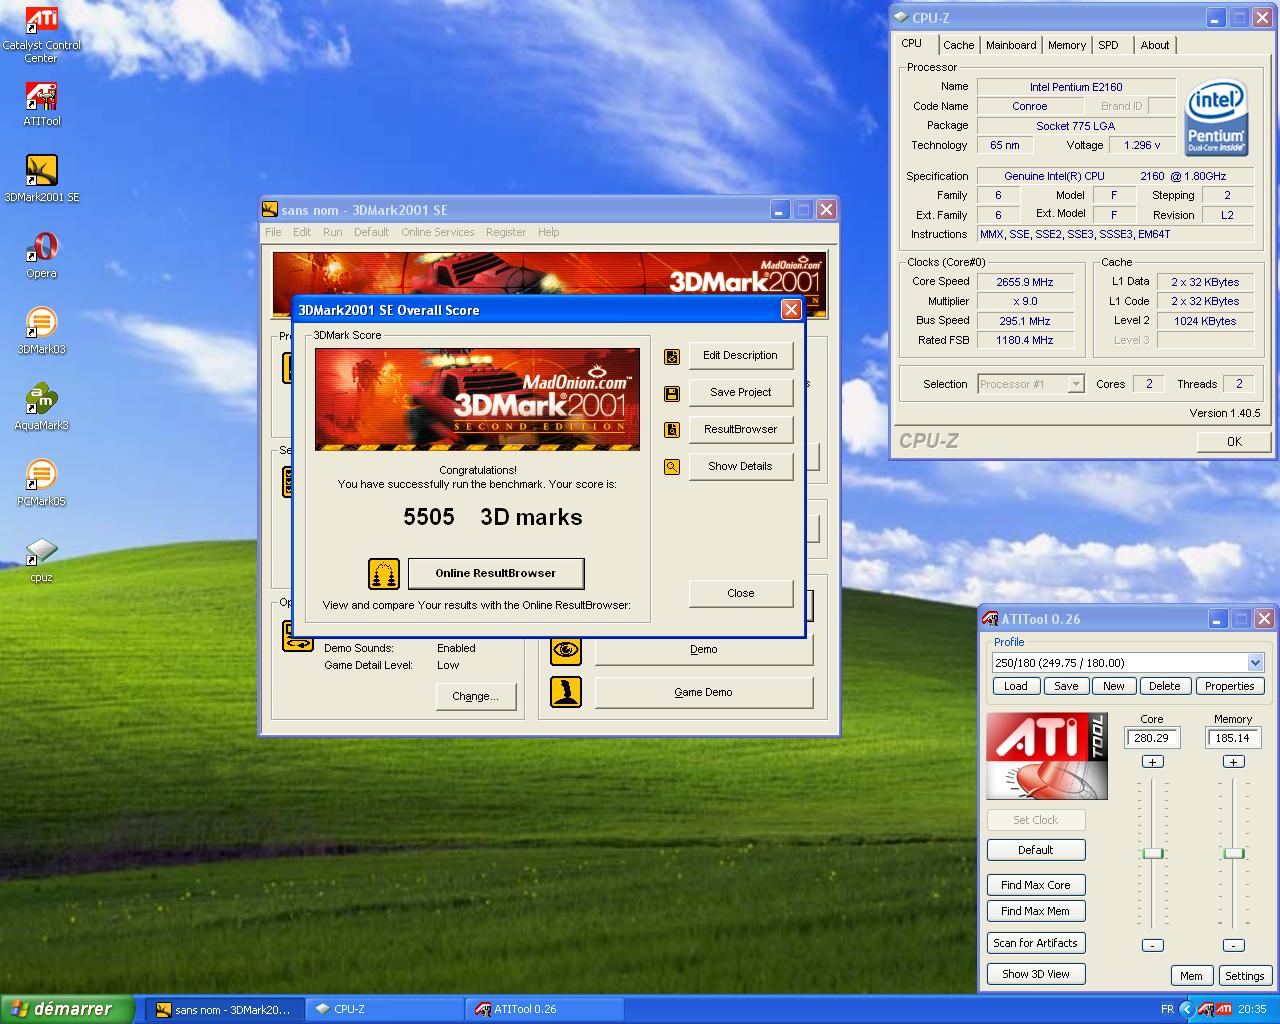1280x1024 pixels.
Task: Click the Save Project floppy disk icon
Action: pyautogui.click(x=672, y=393)
